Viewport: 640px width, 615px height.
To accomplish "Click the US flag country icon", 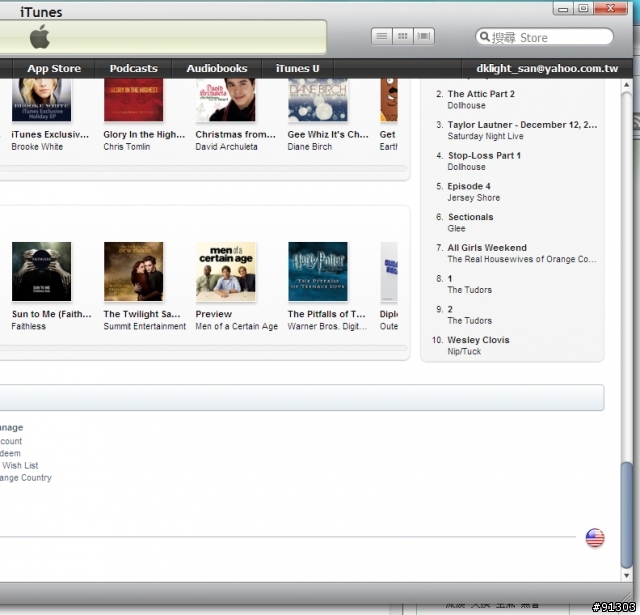I will coord(595,538).
